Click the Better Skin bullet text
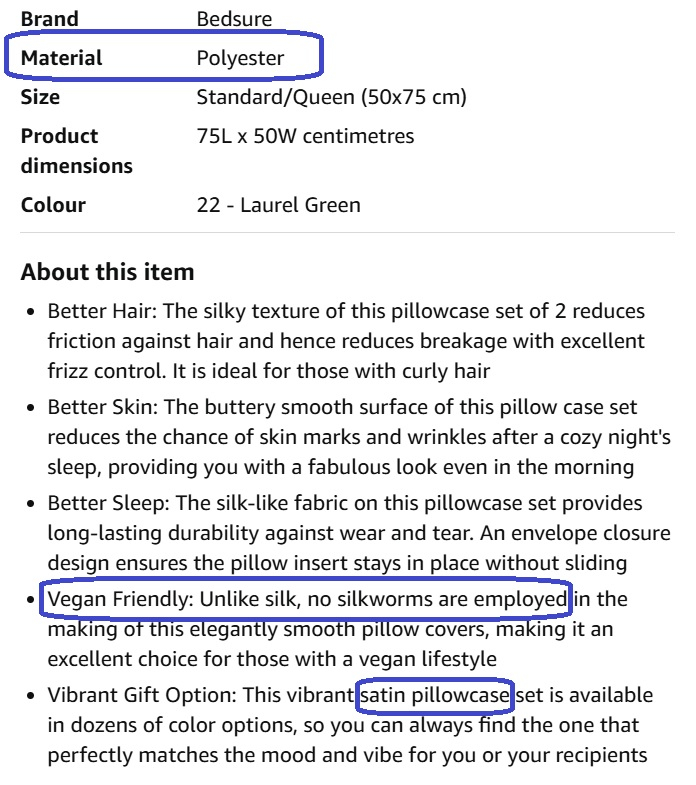The image size is (696, 785). pos(358,437)
